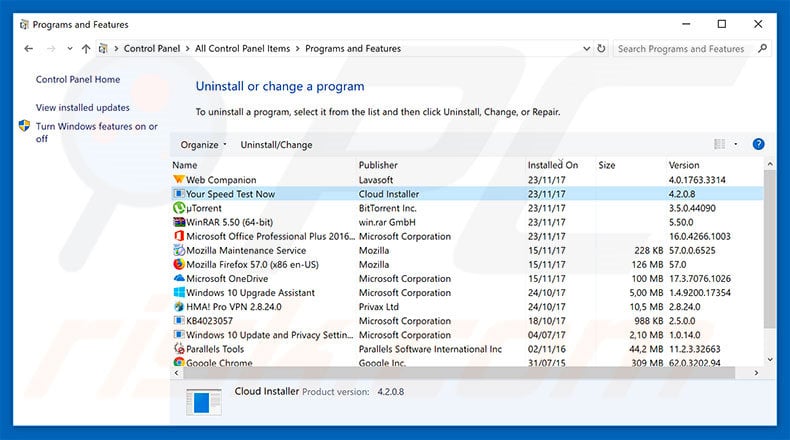Go forward with the forward arrow
This screenshot has height=440, width=790.
click(x=51, y=48)
